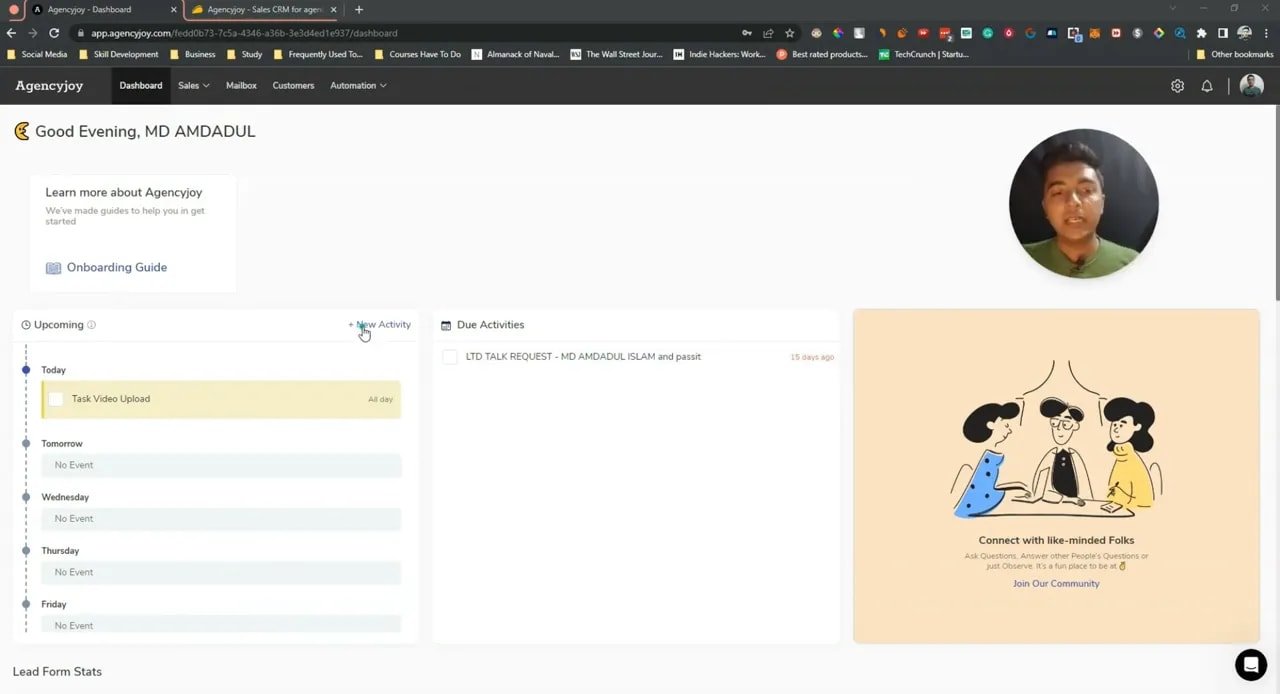Screen dimensions: 1280x694
Task: Open the Grammarly extension icon
Action: pos(986,33)
